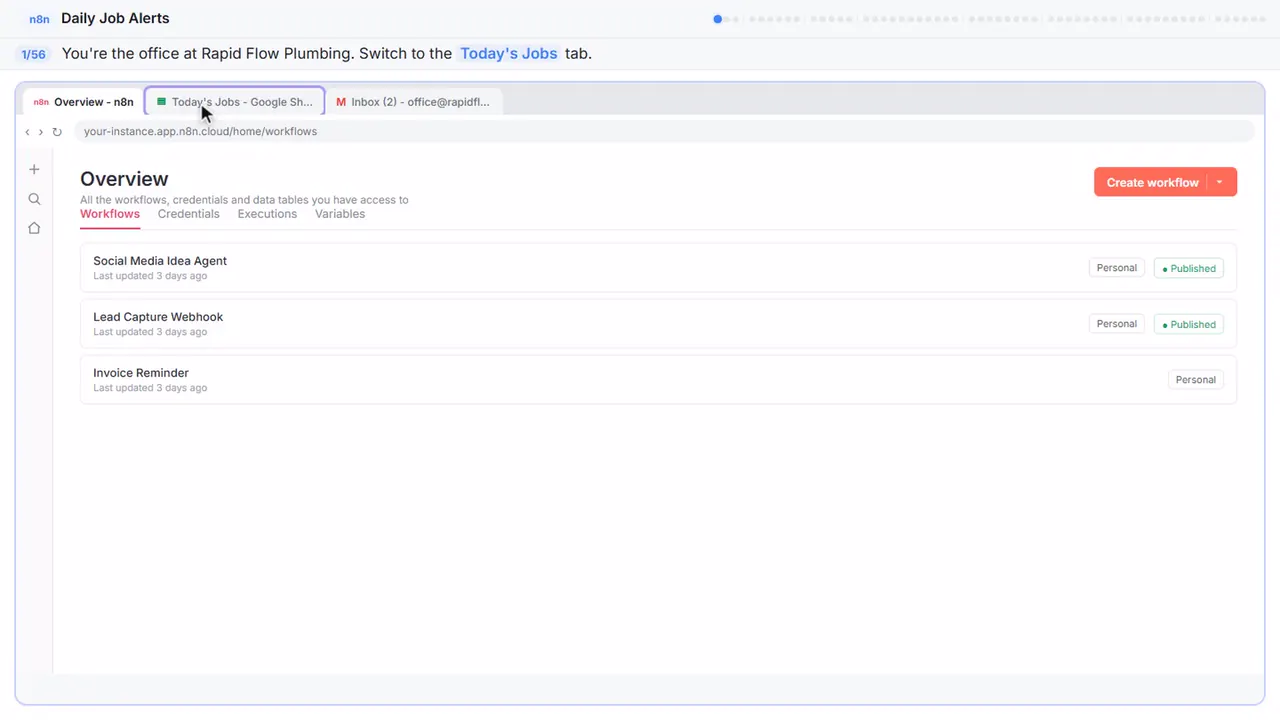Viewport: 1280px width, 720px height.
Task: Open the Social Media Idea Agent workflow
Action: click(658, 268)
